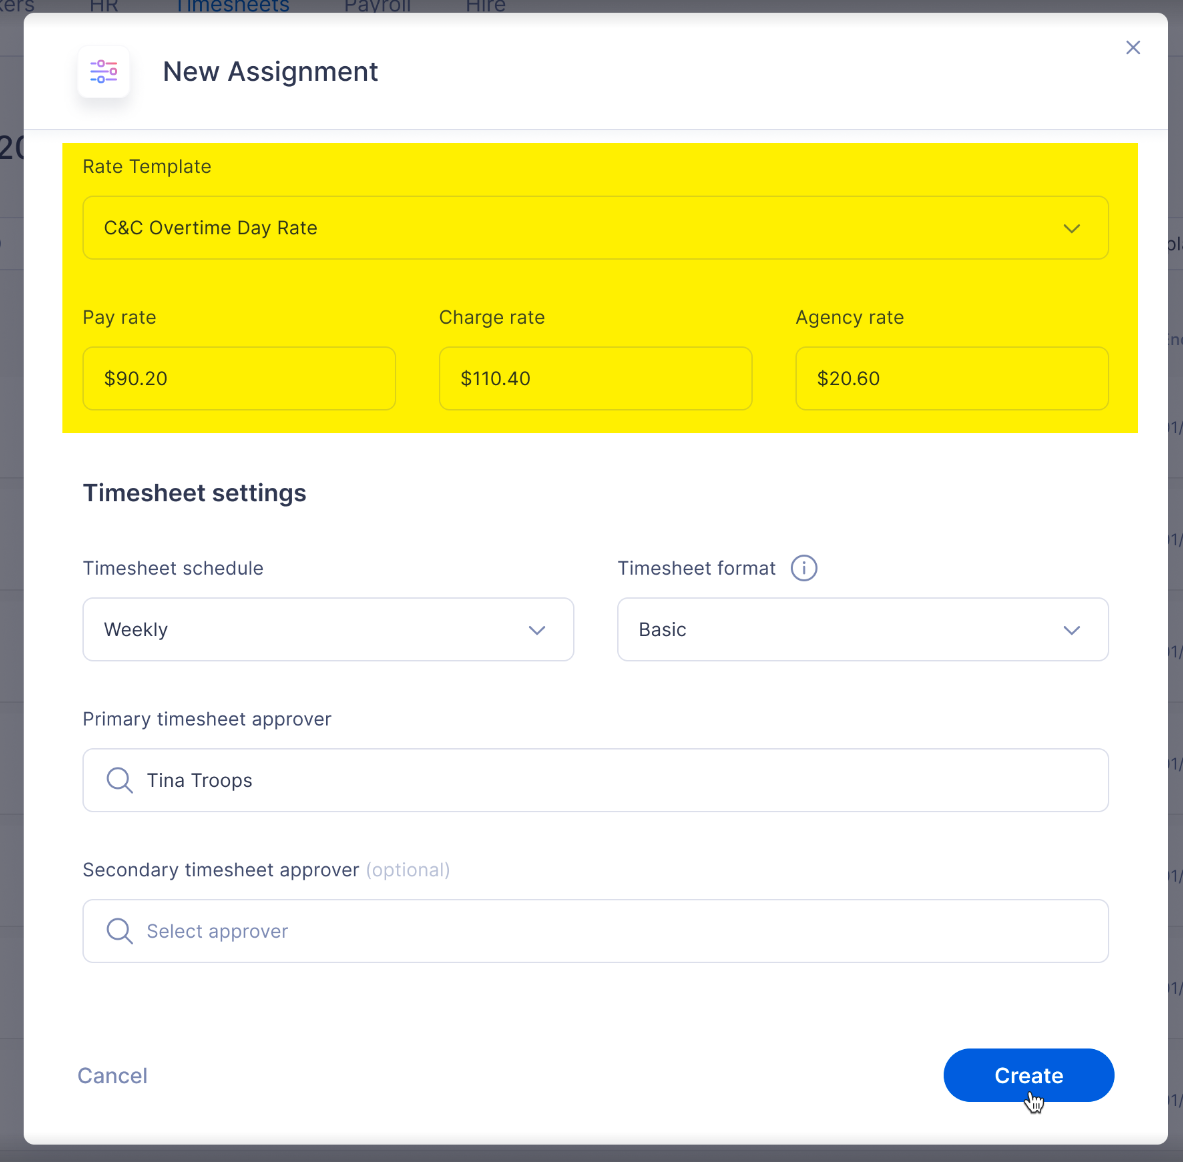Click the New Assignment title text
The image size is (1183, 1162).
(x=270, y=72)
